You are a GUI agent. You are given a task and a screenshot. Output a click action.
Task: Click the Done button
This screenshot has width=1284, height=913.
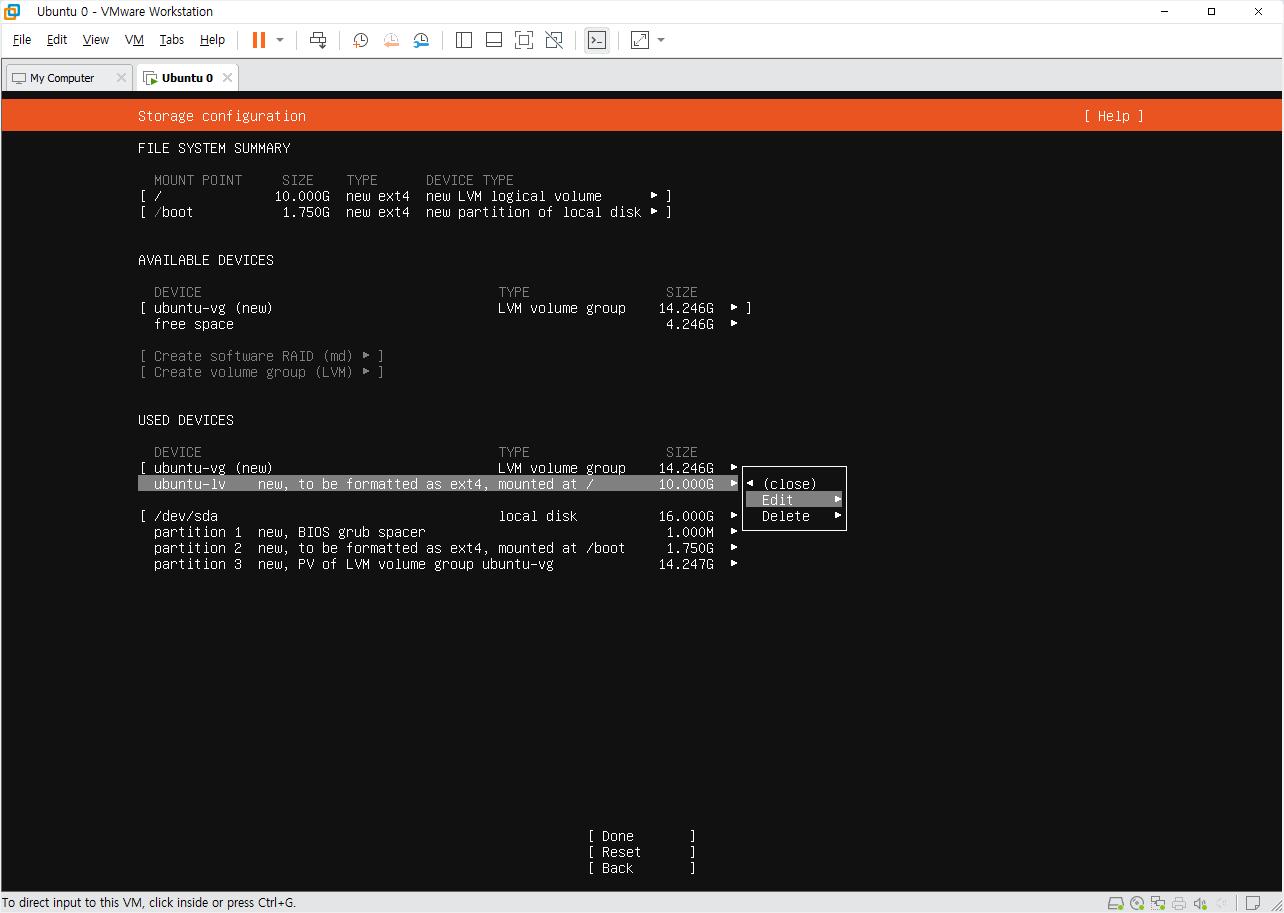coord(642,836)
